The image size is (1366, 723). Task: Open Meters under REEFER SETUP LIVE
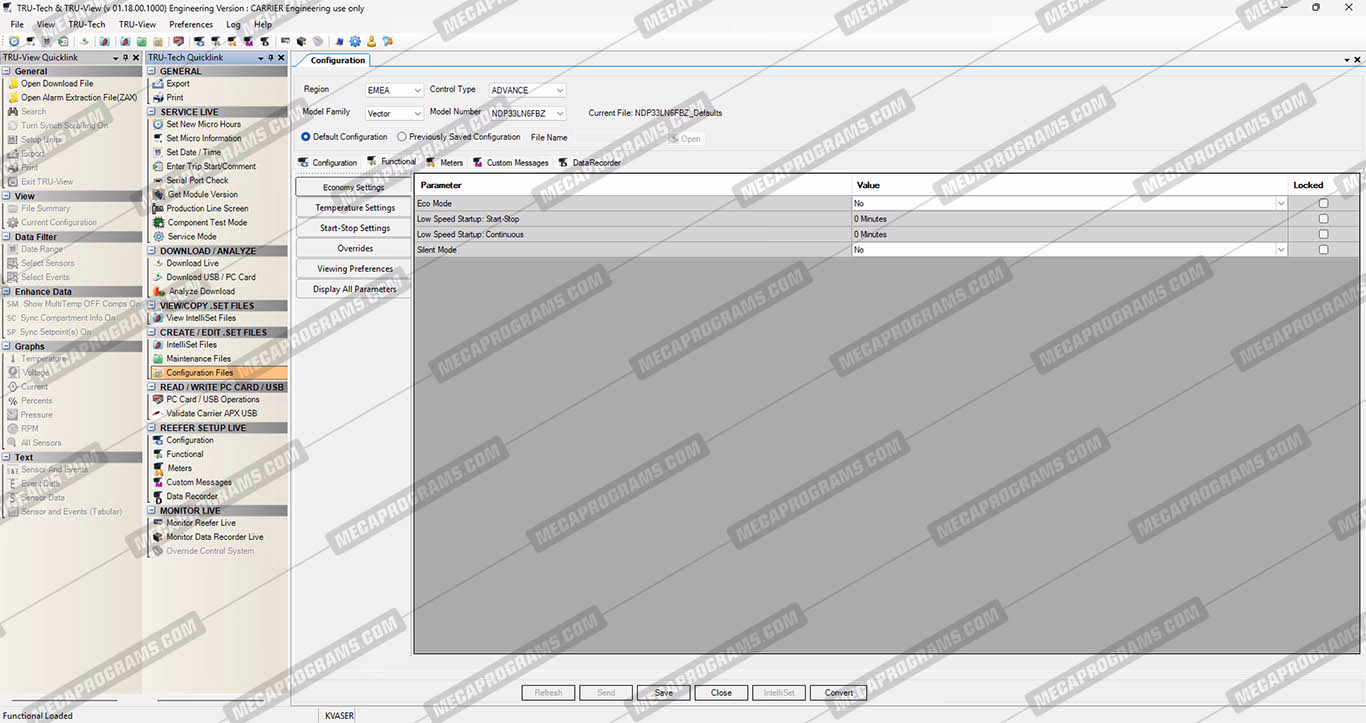pyautogui.click(x=179, y=468)
